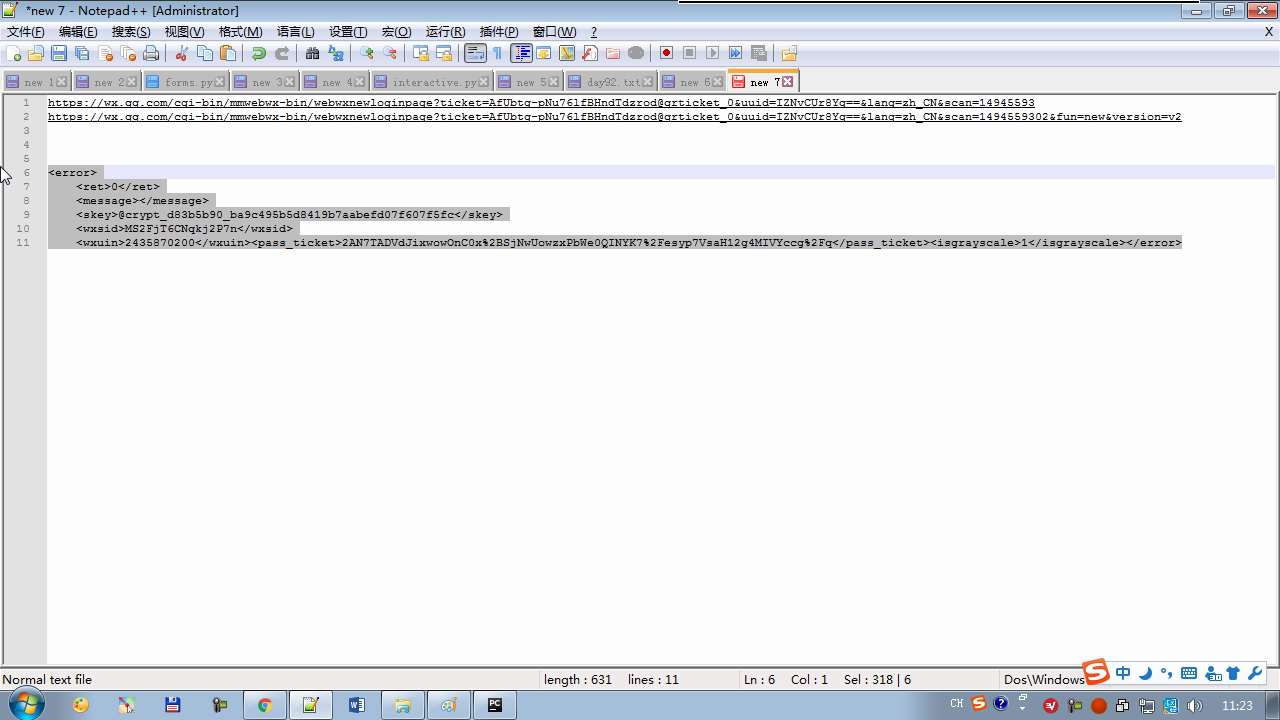Close the forms.py tab
This screenshot has height=720, width=1280.
220,82
